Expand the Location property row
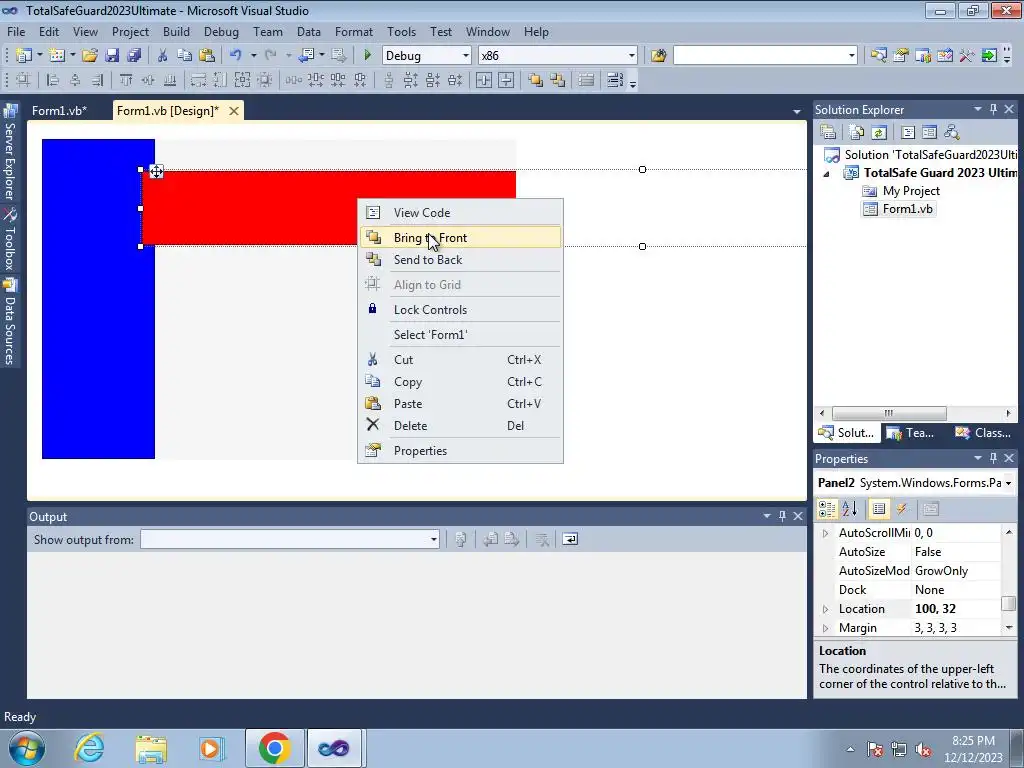 [825, 609]
